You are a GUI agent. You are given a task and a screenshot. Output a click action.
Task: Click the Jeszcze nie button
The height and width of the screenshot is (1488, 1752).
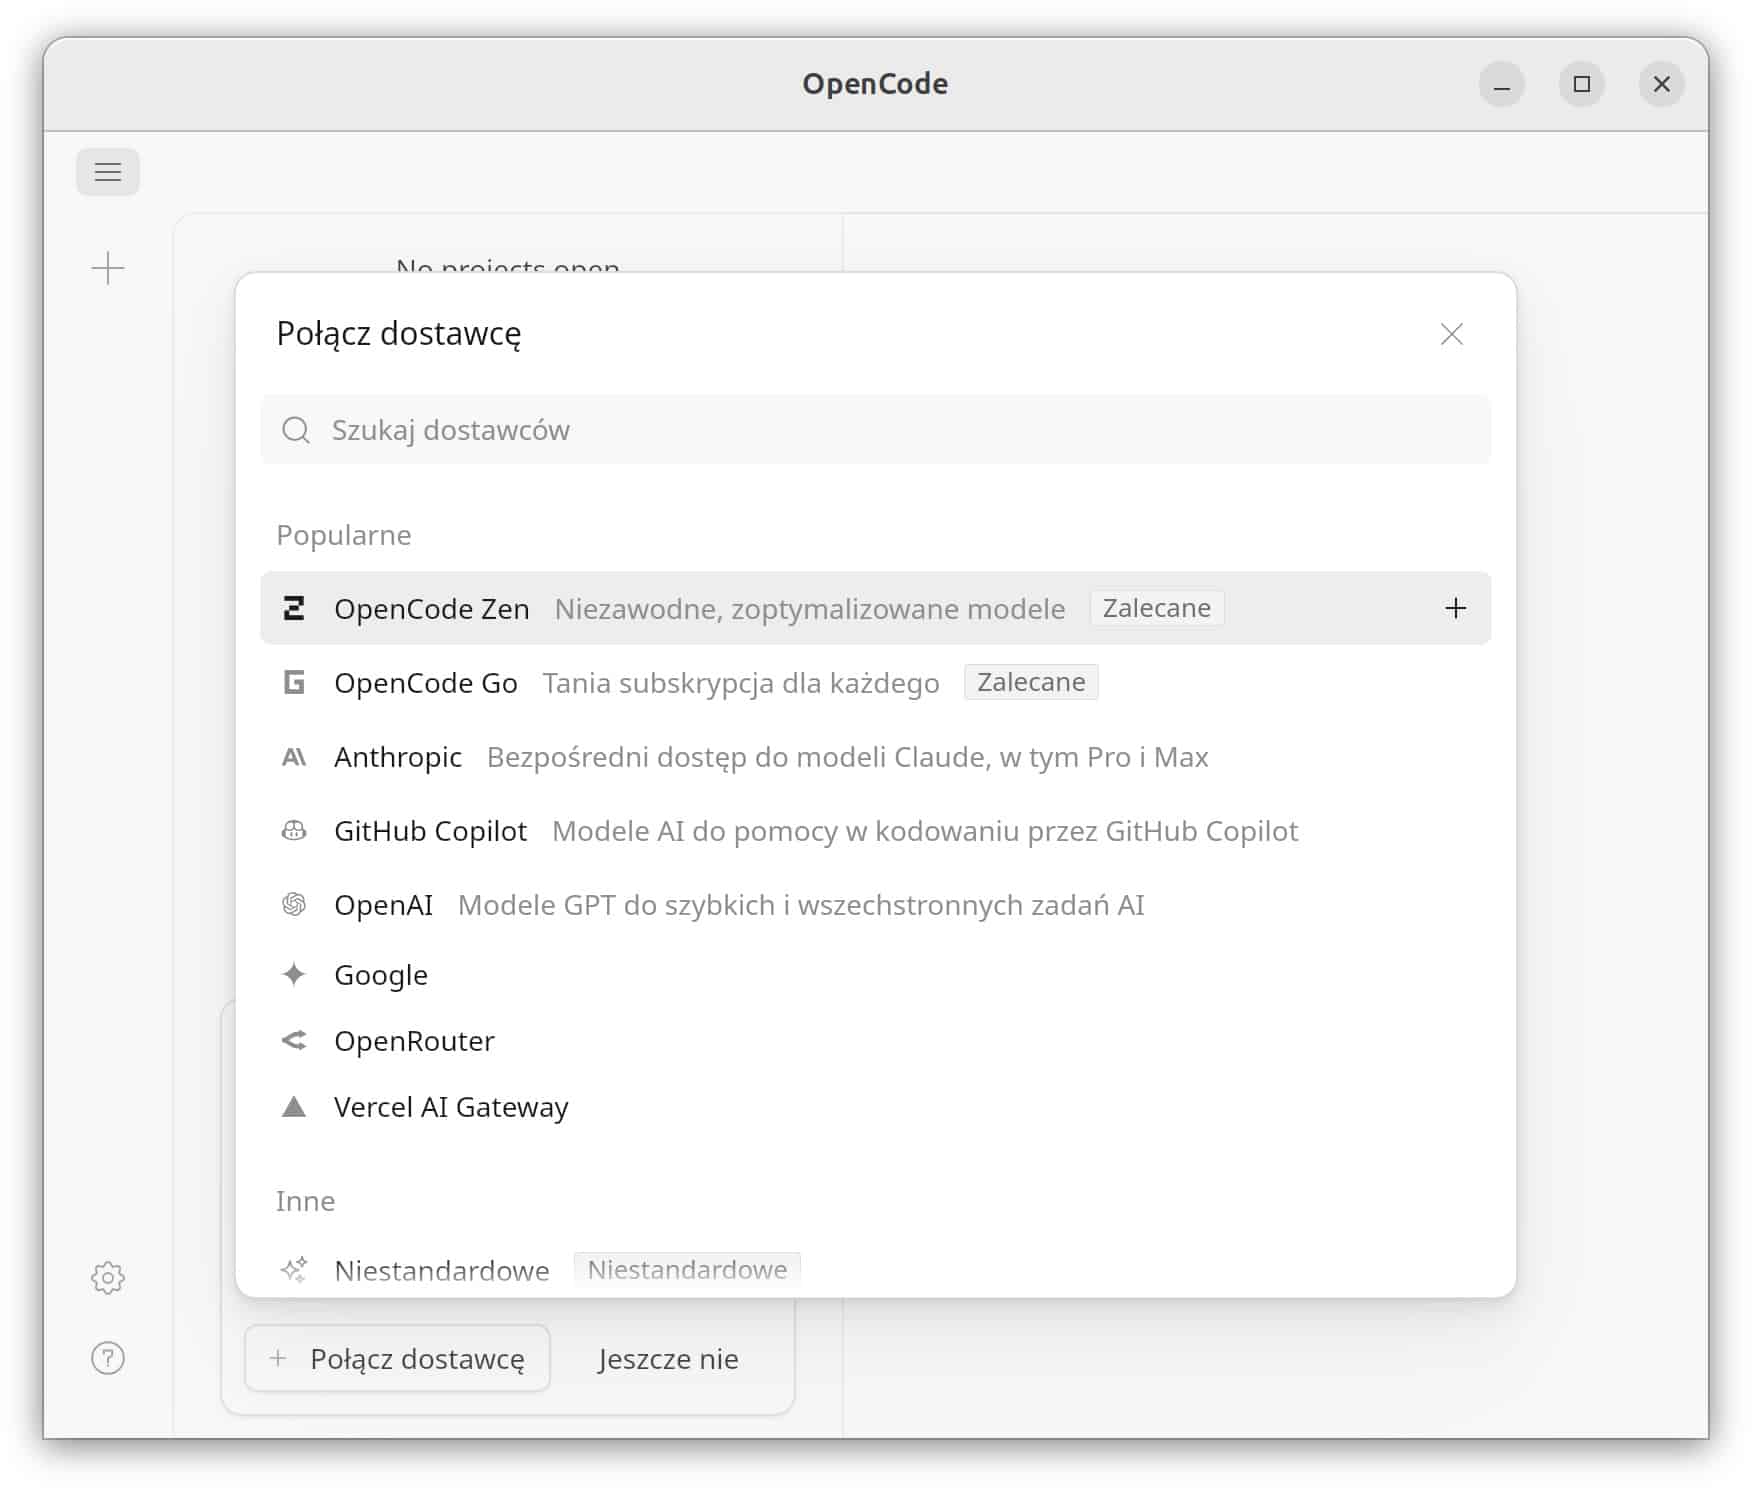tap(668, 1358)
